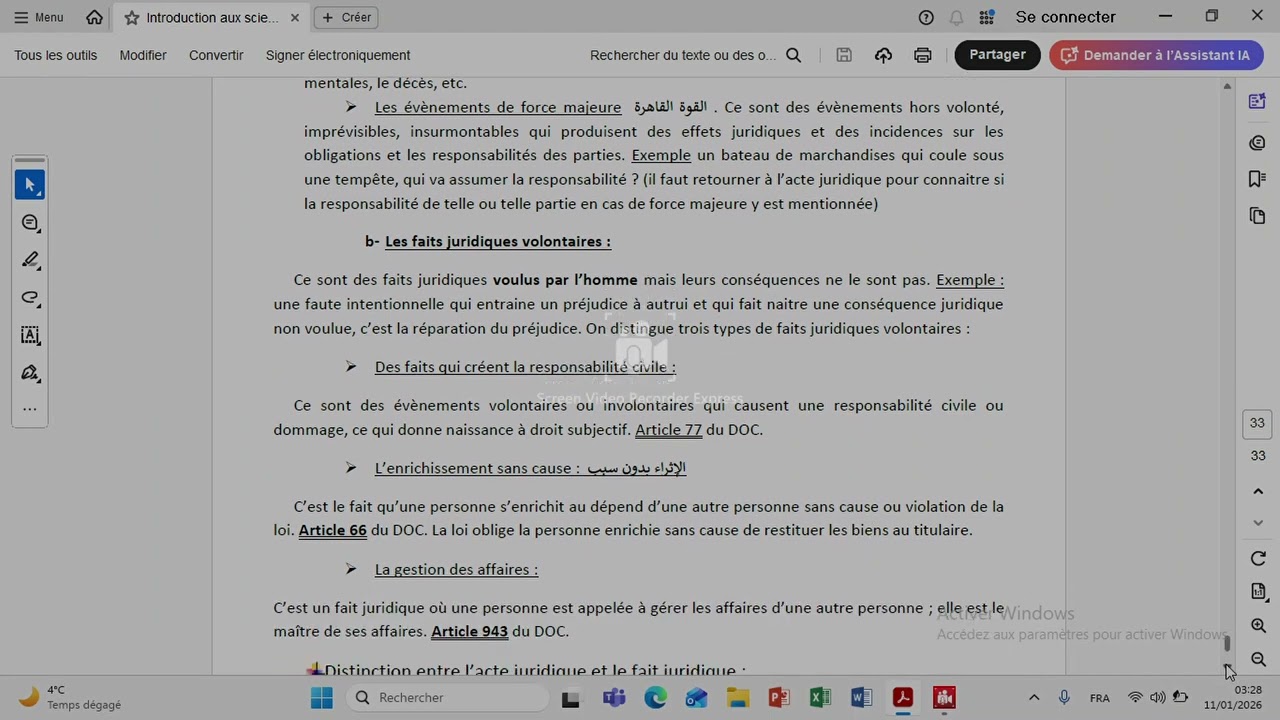Click the current page number box 33

[1258, 423]
